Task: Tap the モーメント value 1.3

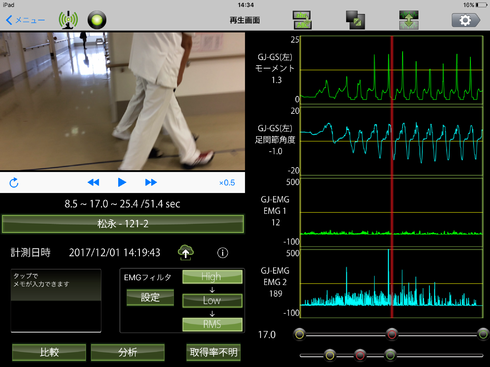Action: point(276,80)
